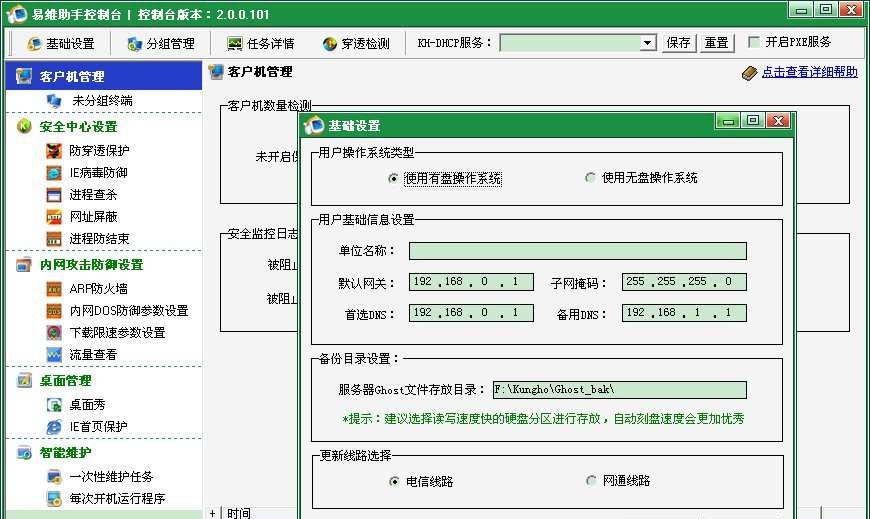This screenshot has width=870, height=519.
Task: Click the 未分组终端 computers icon
Action: click(x=54, y=100)
